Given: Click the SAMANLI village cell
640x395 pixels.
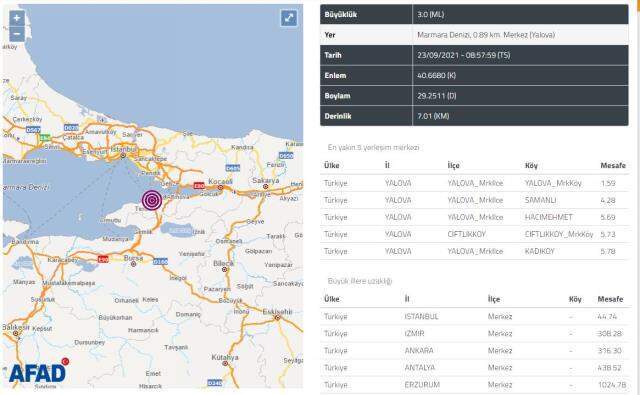Looking at the screenshot, I should [540, 200].
